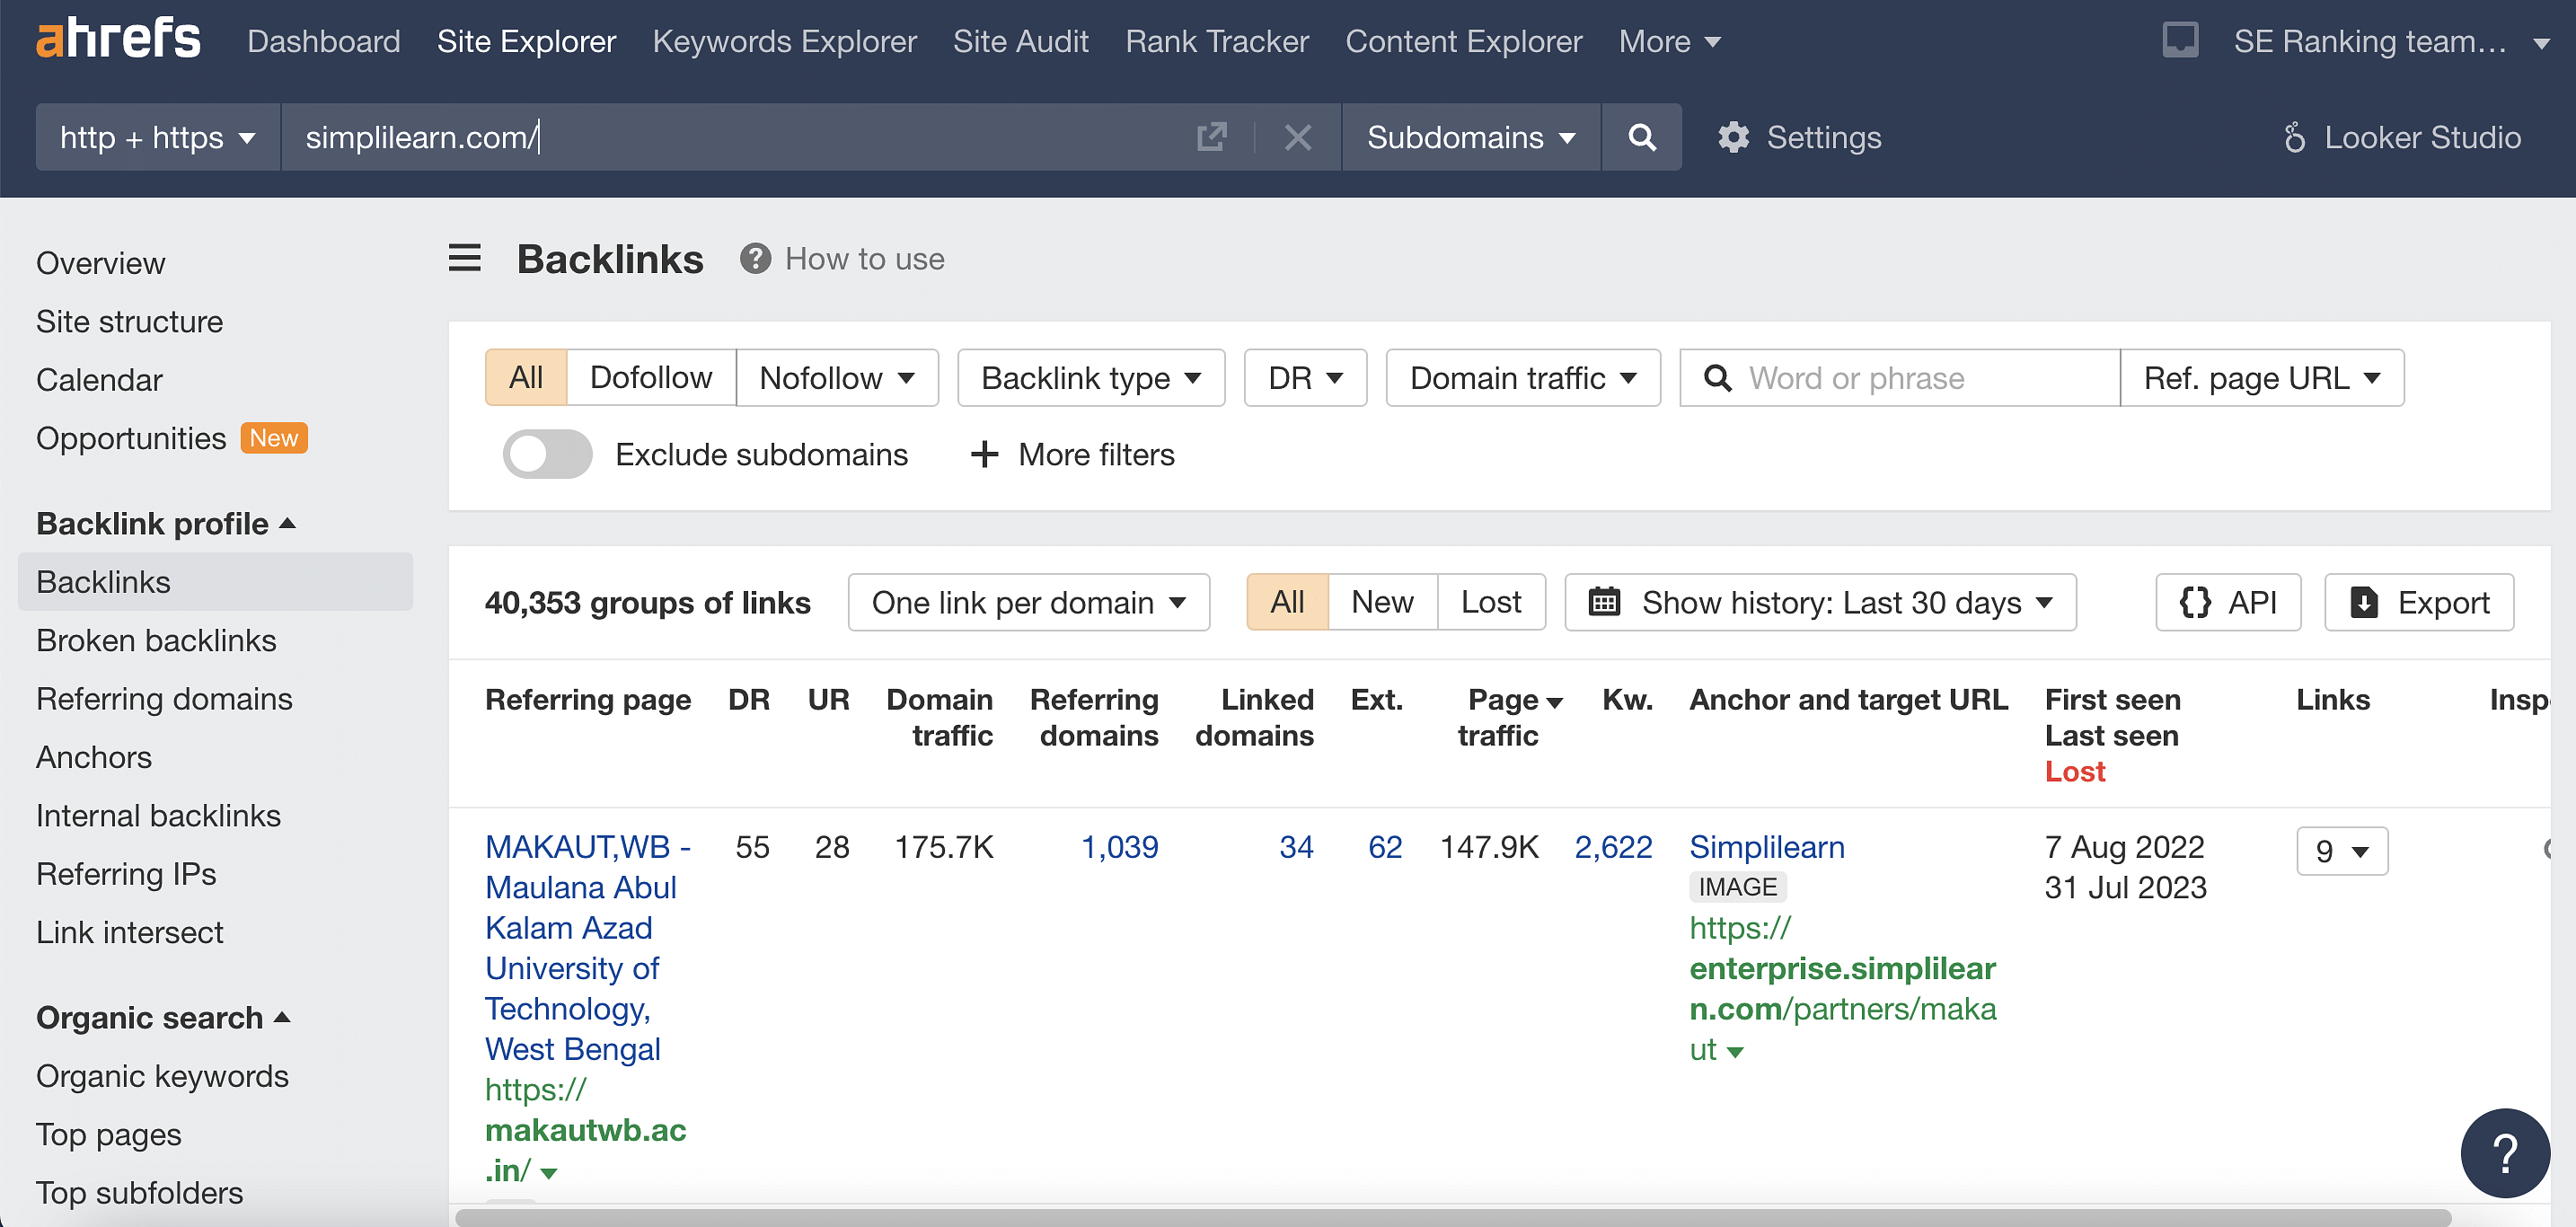Click the How to use help icon
This screenshot has width=2576, height=1227.
(x=755, y=259)
